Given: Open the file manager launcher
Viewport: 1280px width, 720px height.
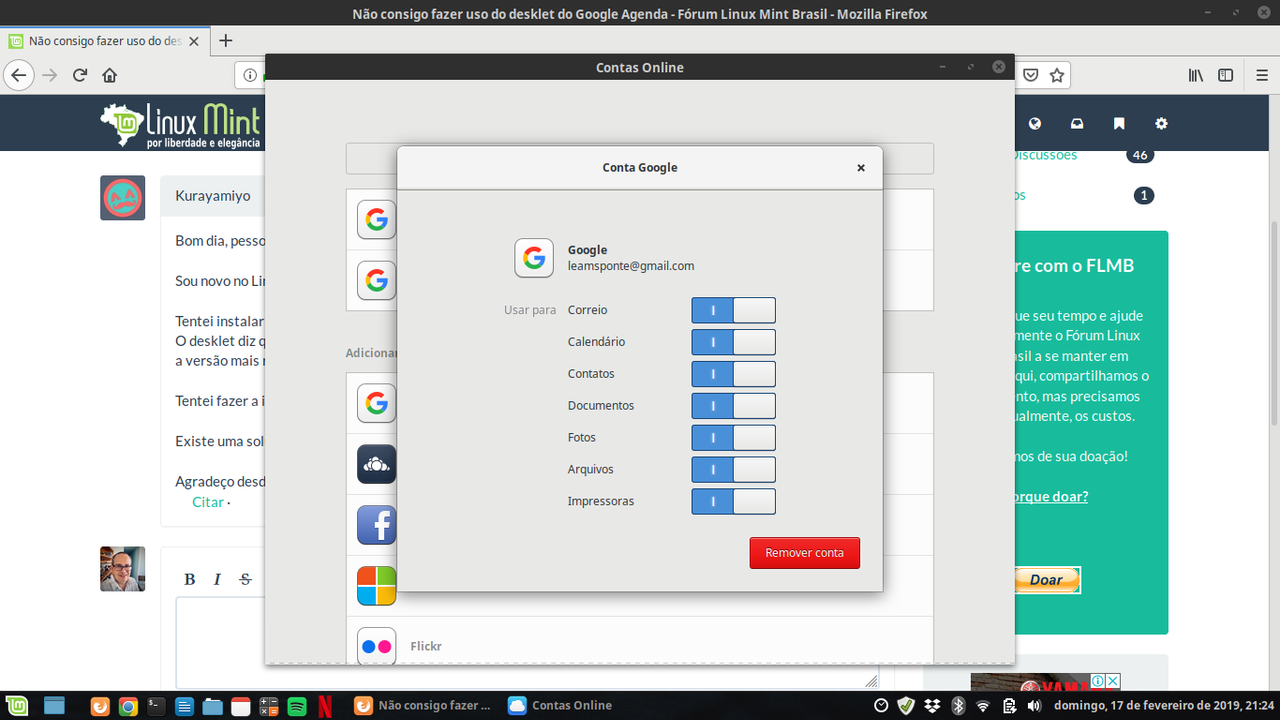Looking at the screenshot, I should coord(212,705).
